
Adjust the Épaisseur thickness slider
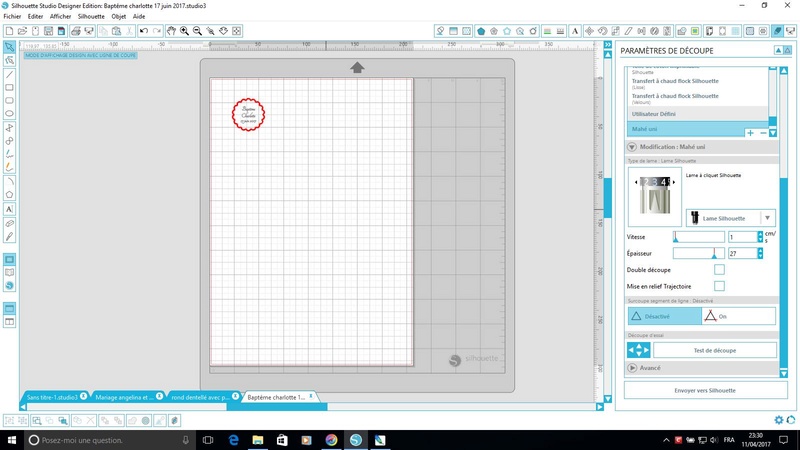pos(698,253)
